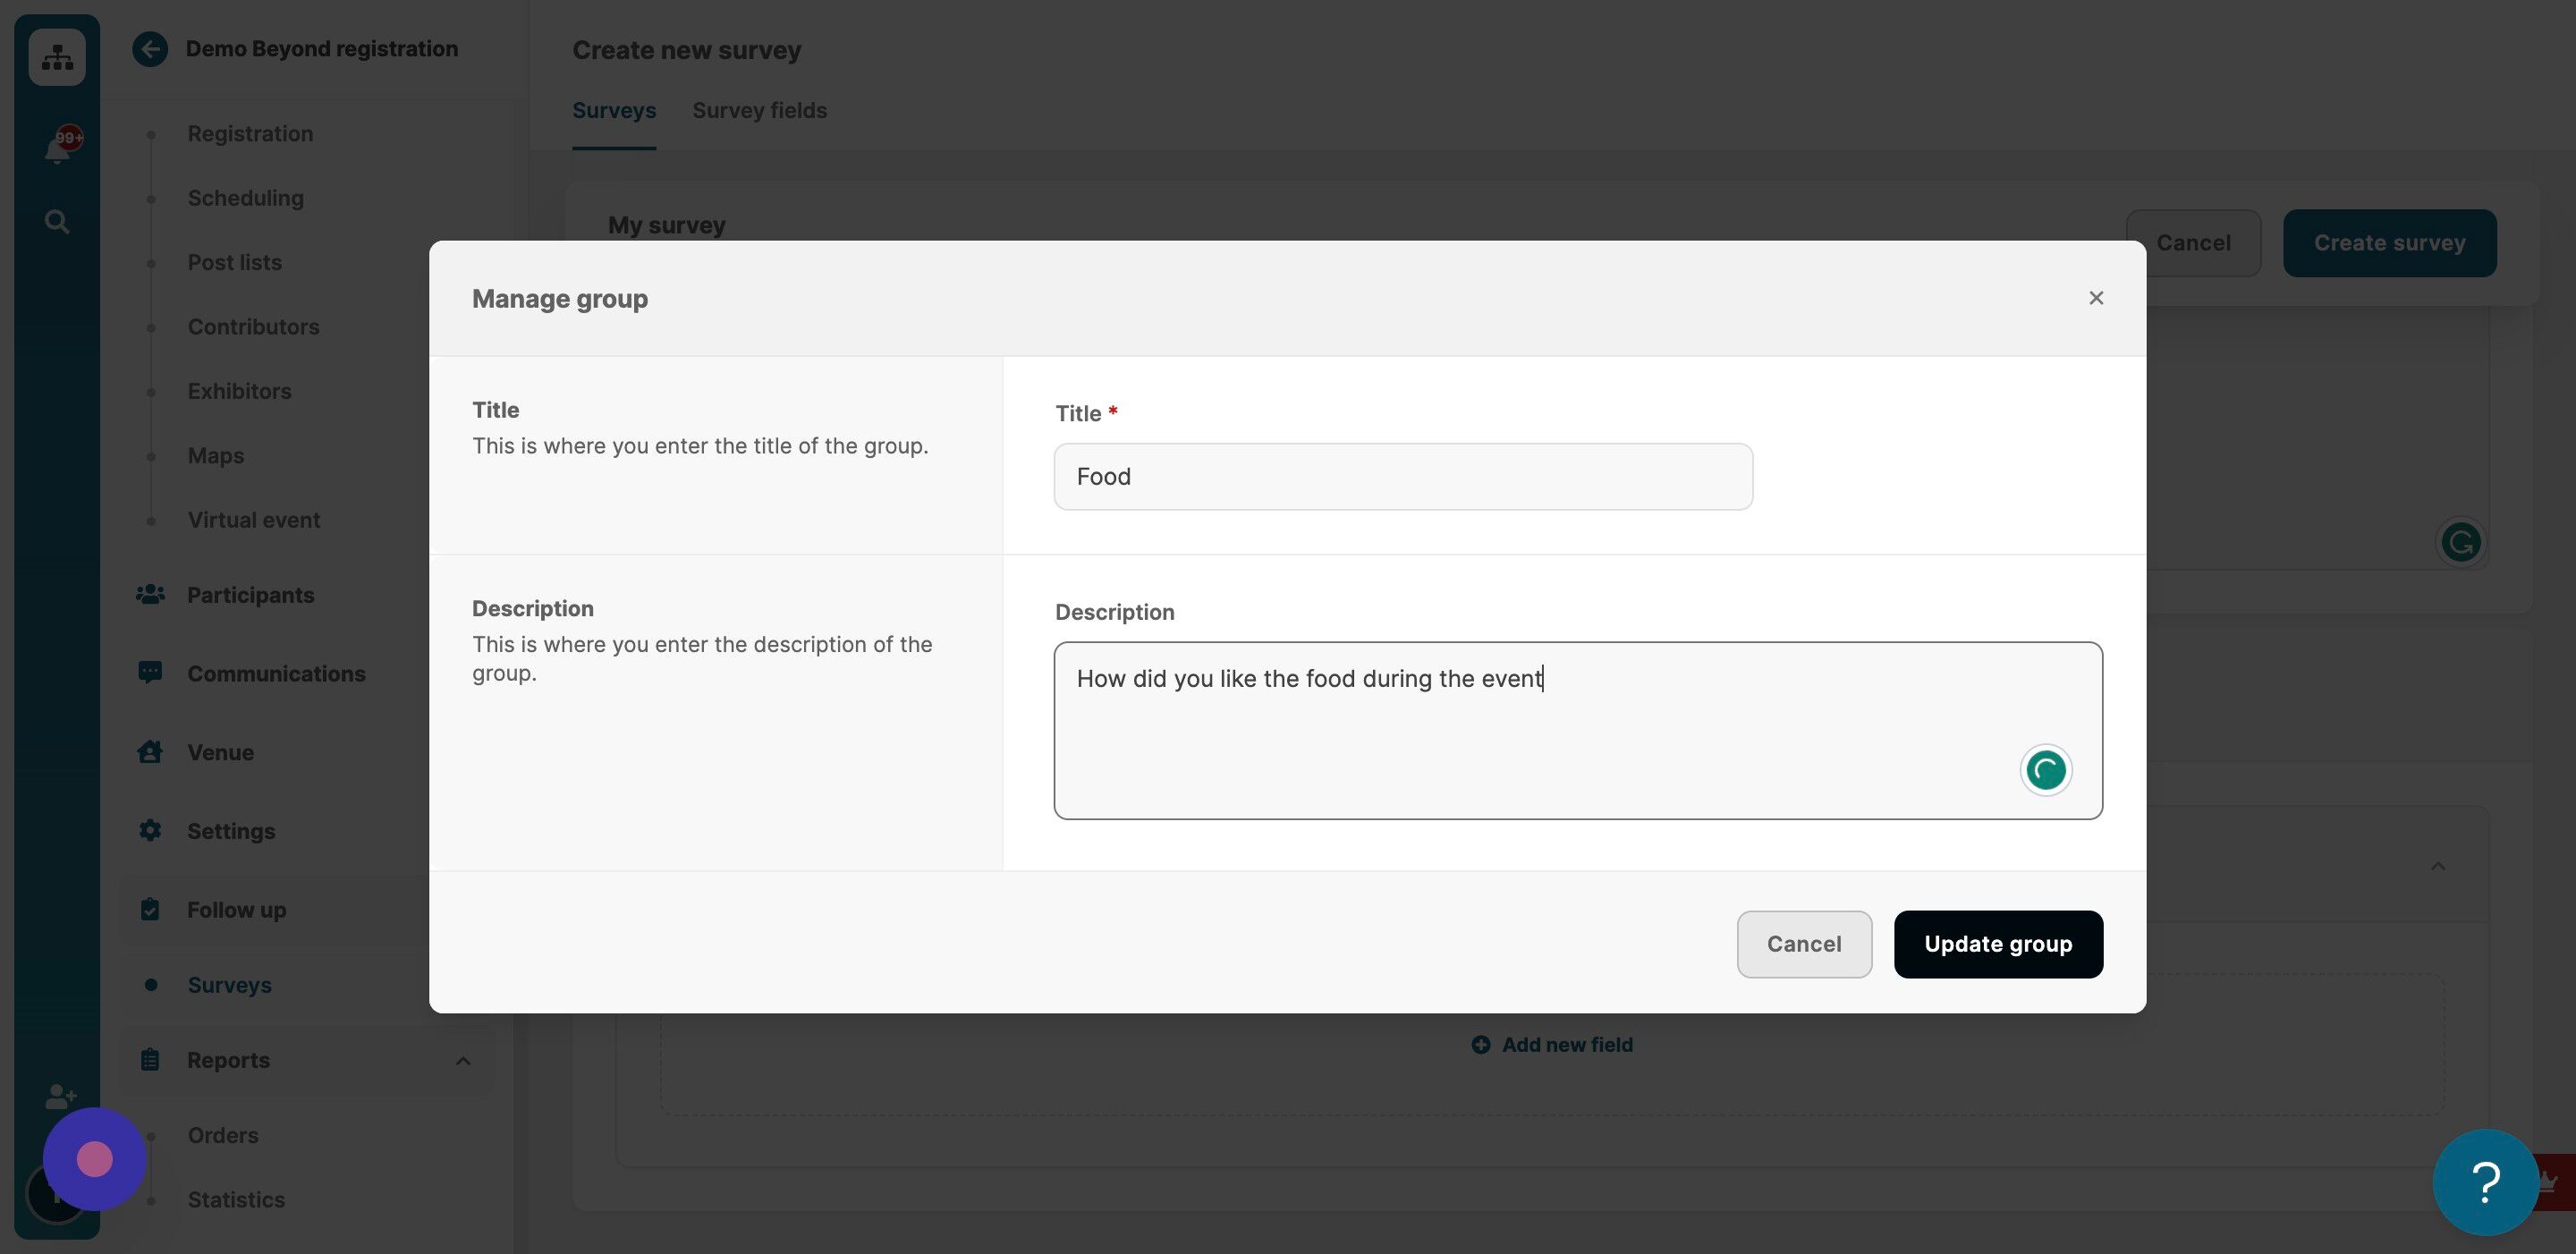2576x1254 pixels.
Task: Switch to the Survey fields tab
Action: pos(759,111)
